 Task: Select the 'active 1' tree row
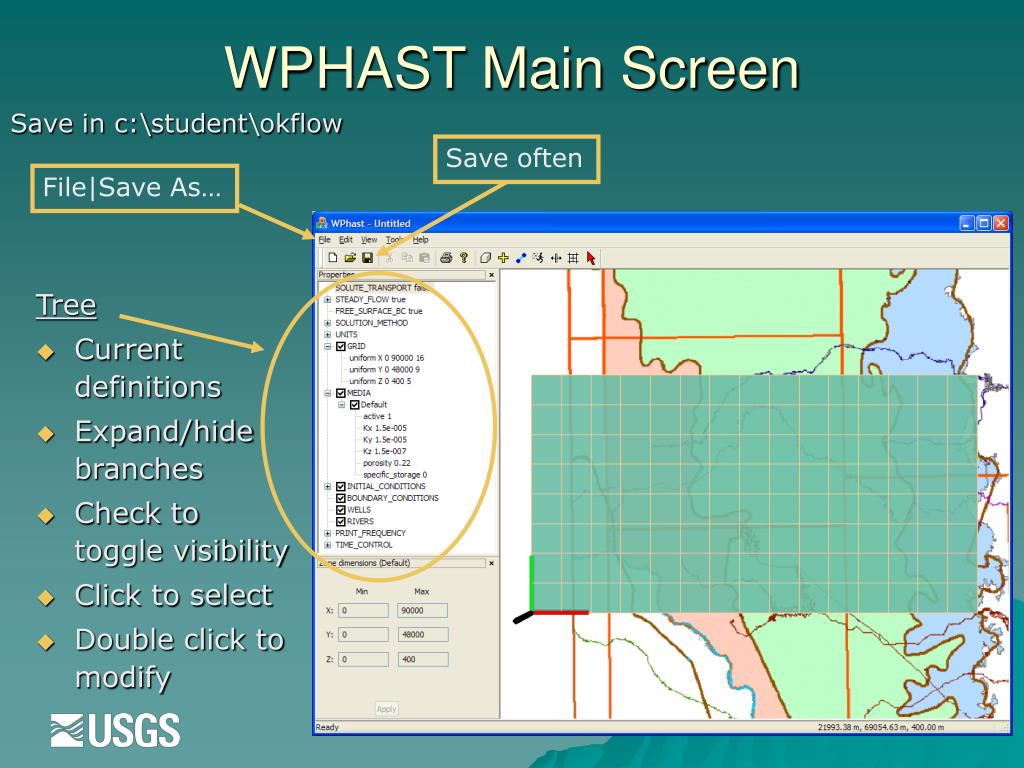coord(377,417)
